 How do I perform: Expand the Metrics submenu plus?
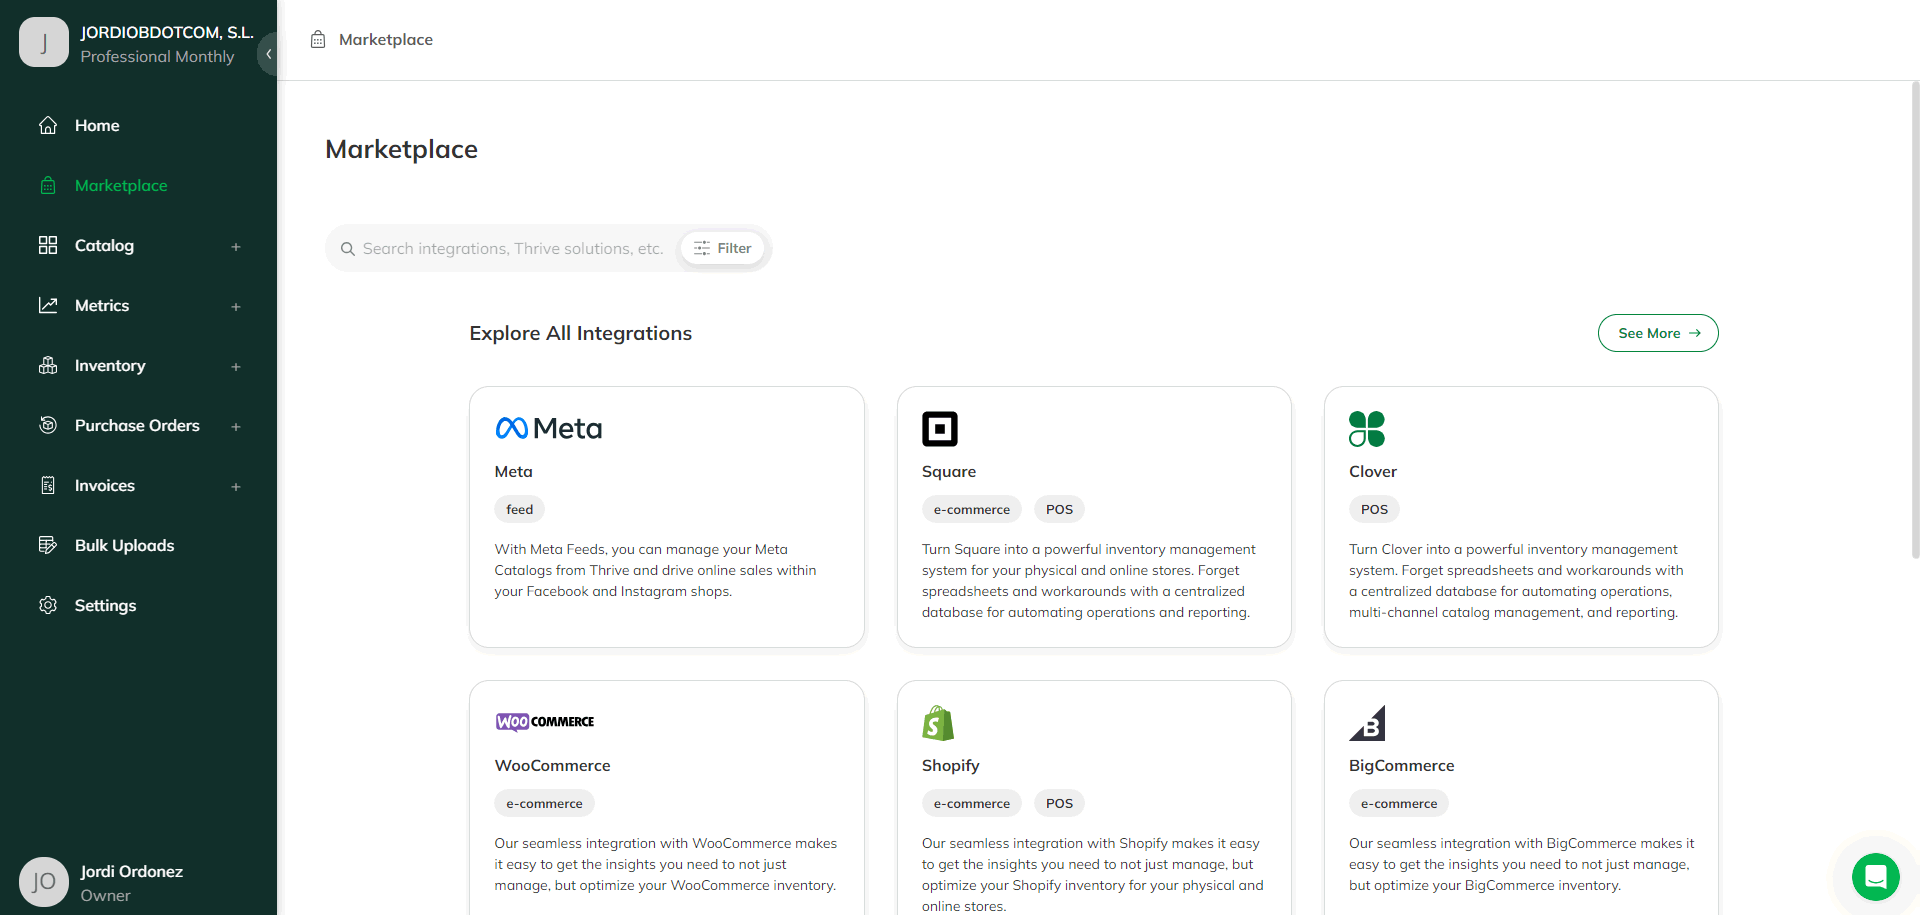click(x=236, y=307)
